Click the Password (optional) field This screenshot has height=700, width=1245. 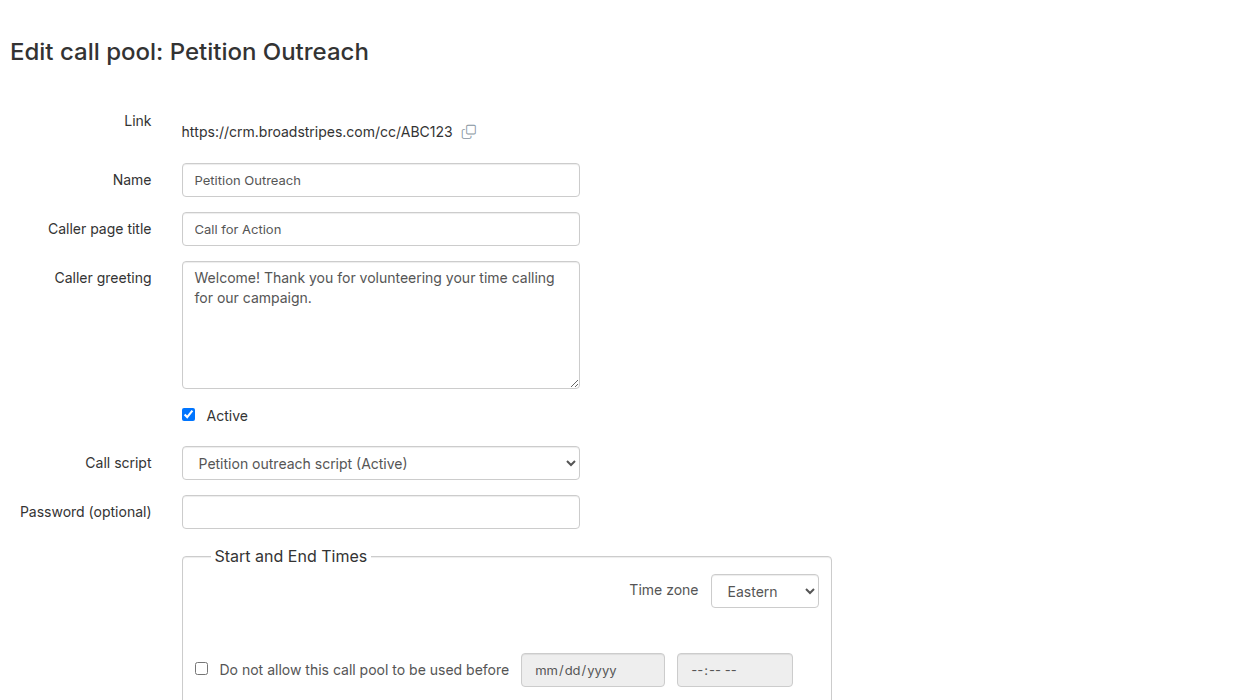[x=381, y=512]
